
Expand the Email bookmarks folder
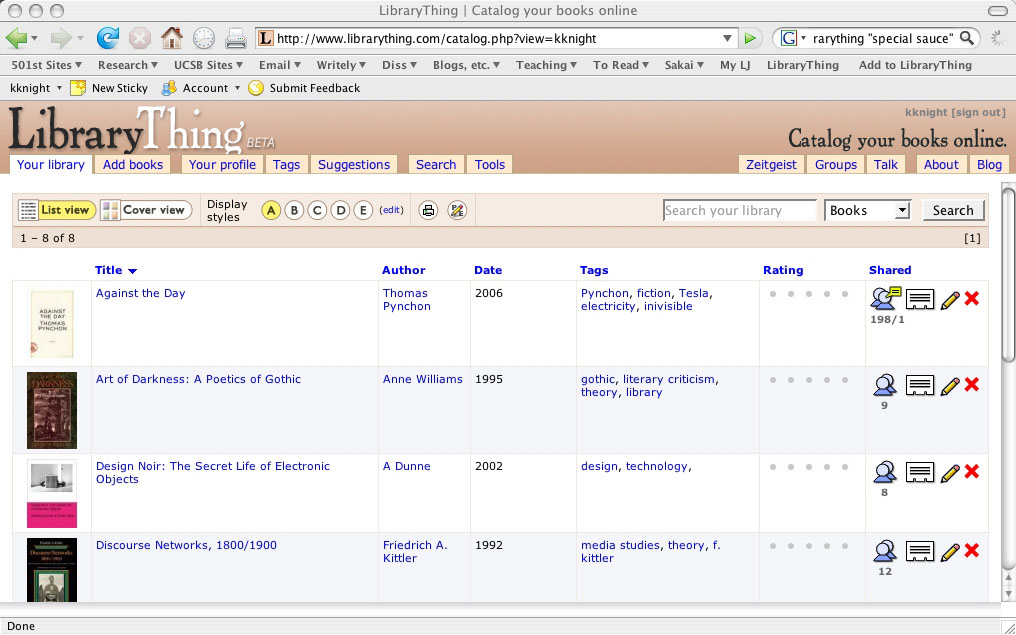[x=280, y=65]
